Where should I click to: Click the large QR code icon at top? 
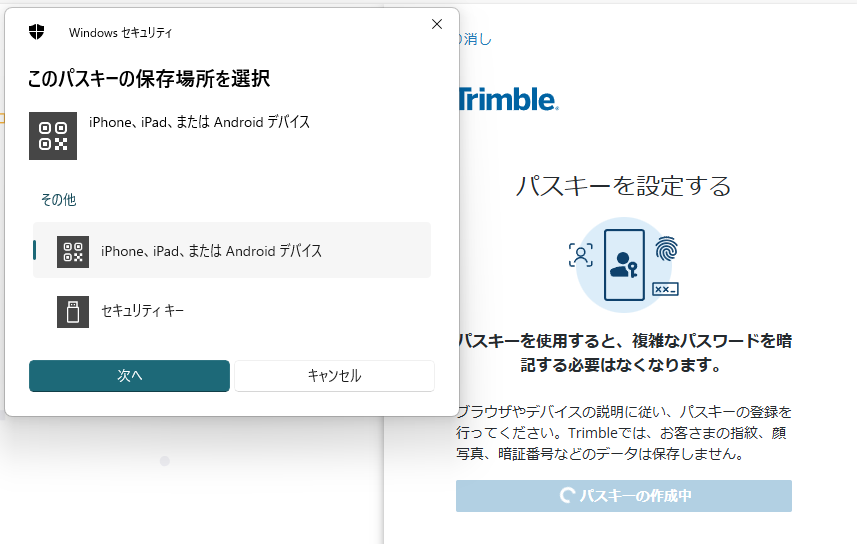(x=53, y=136)
